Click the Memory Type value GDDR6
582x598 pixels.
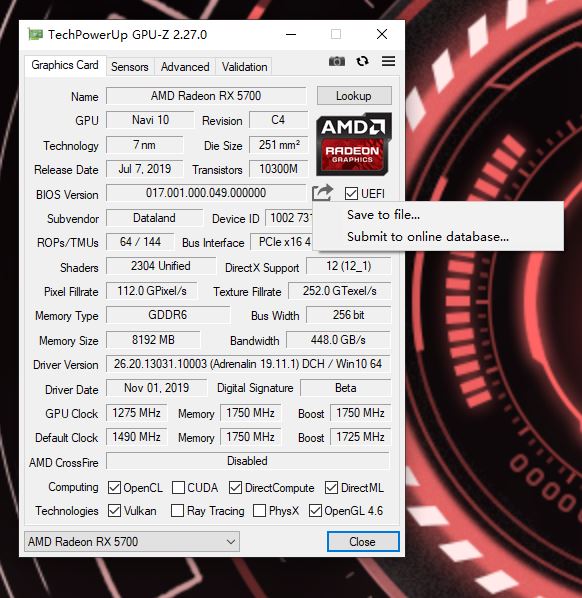pos(168,315)
